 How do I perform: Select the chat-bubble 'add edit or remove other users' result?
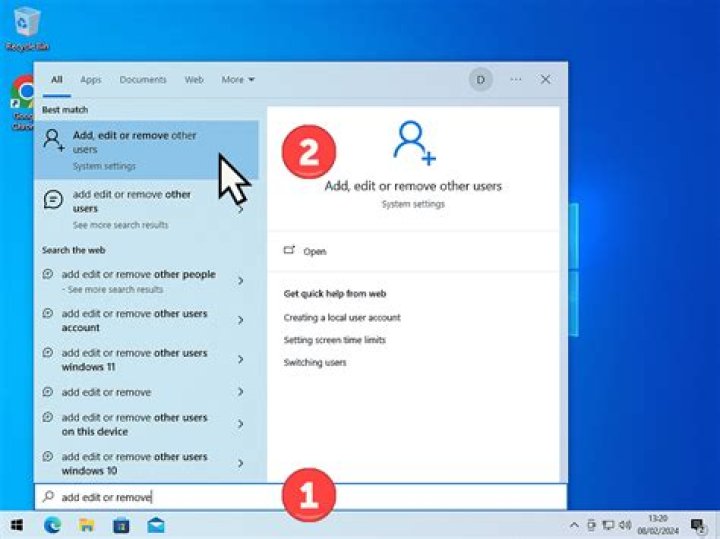click(x=146, y=209)
